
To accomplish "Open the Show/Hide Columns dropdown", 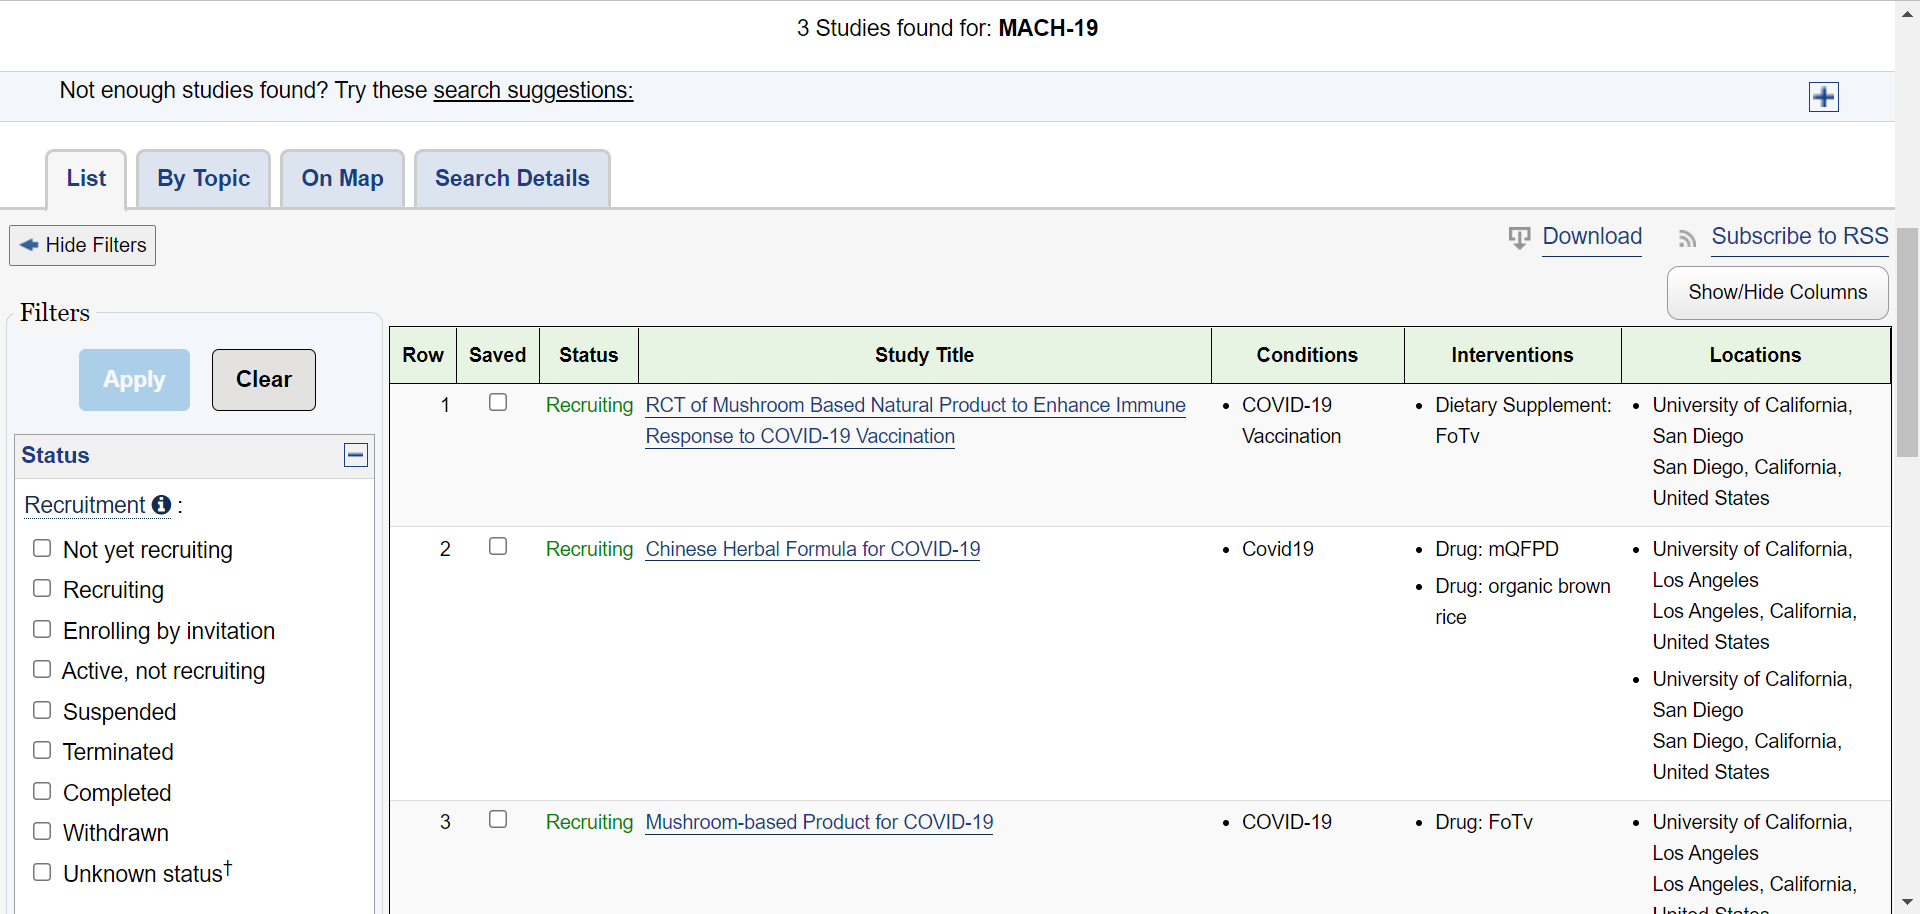I will 1777,292.
